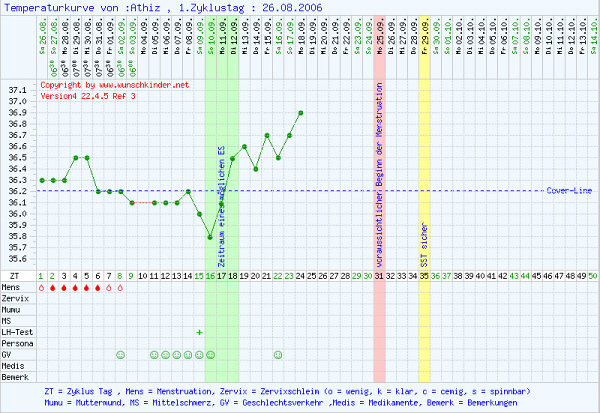Click the filled blood drop on cycle day 4
600x413 pixels.
(75, 287)
